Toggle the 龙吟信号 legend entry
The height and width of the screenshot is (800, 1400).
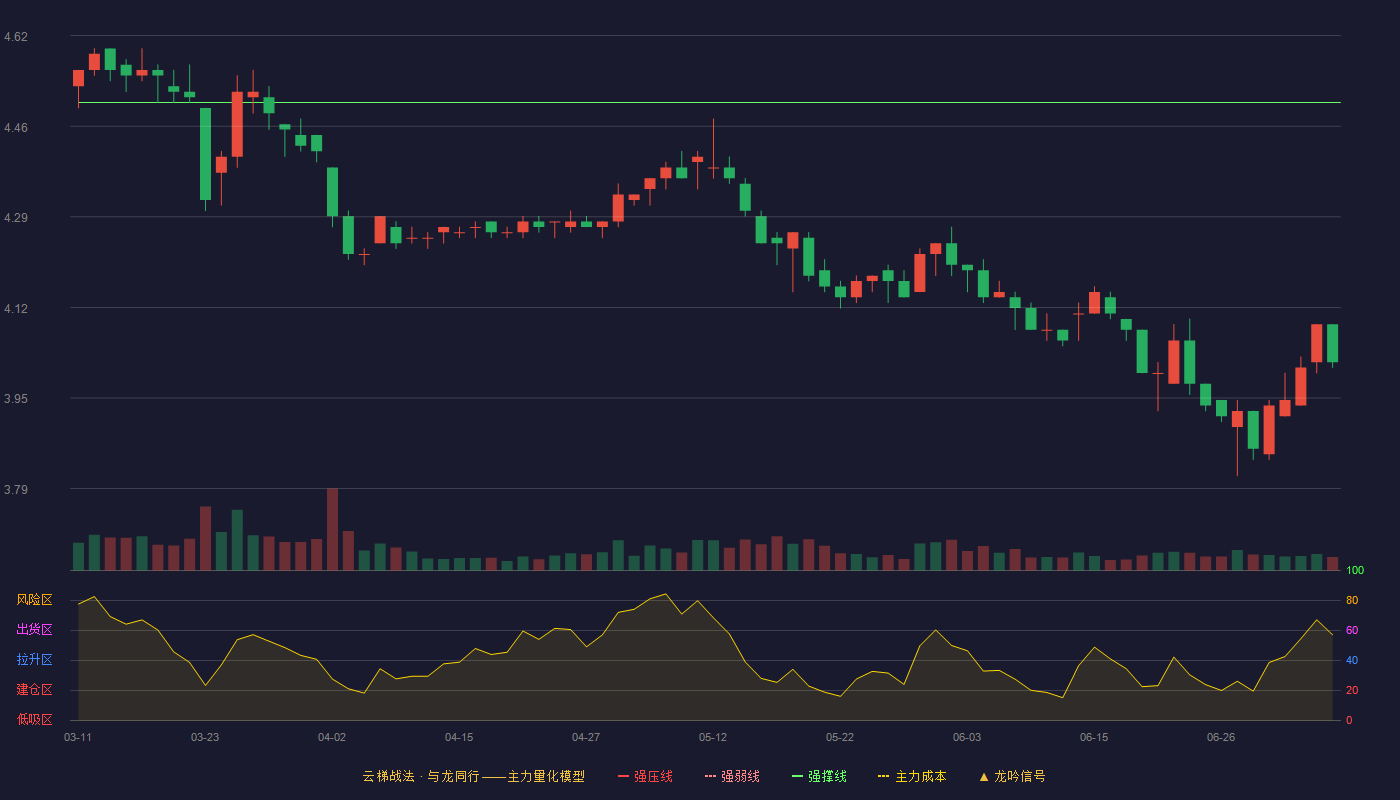click(1012, 776)
